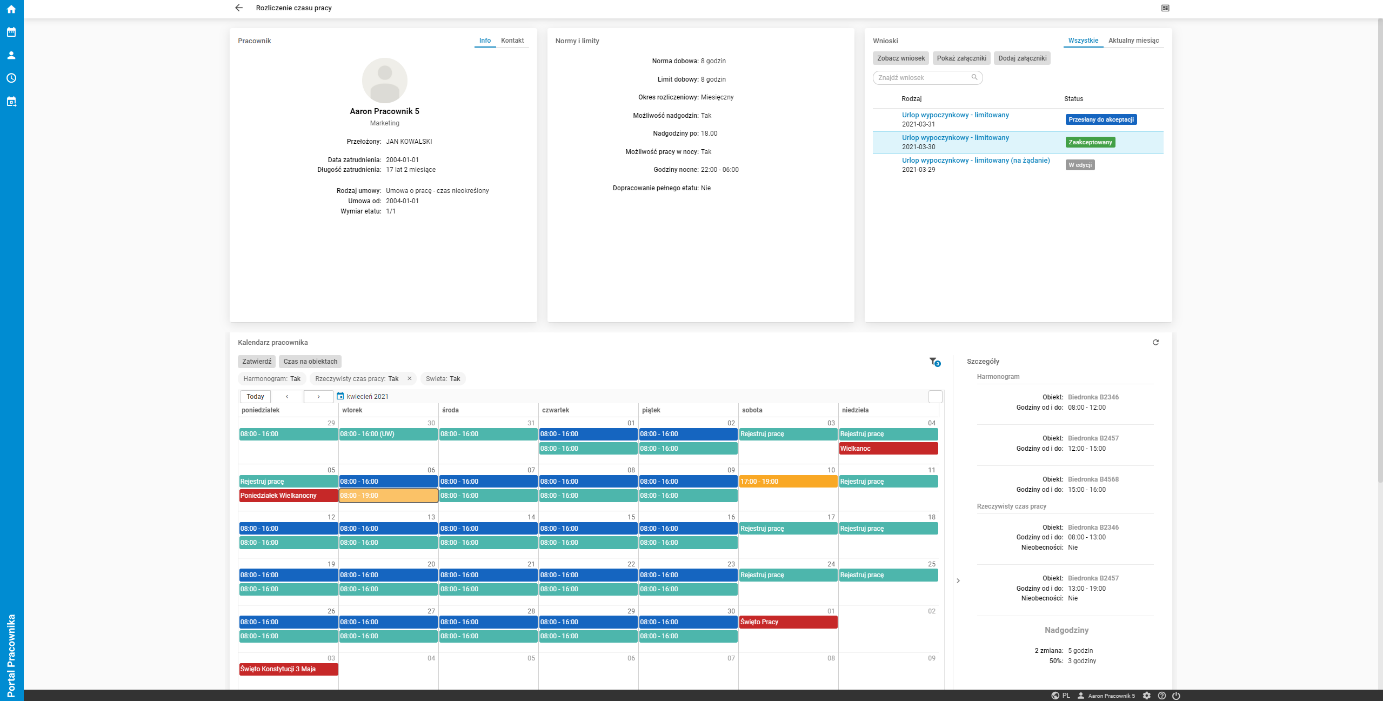Go back with the arrow beside Rozliczenie czasu pracy
Image resolution: width=1383 pixels, height=701 pixels.
coord(239,7)
